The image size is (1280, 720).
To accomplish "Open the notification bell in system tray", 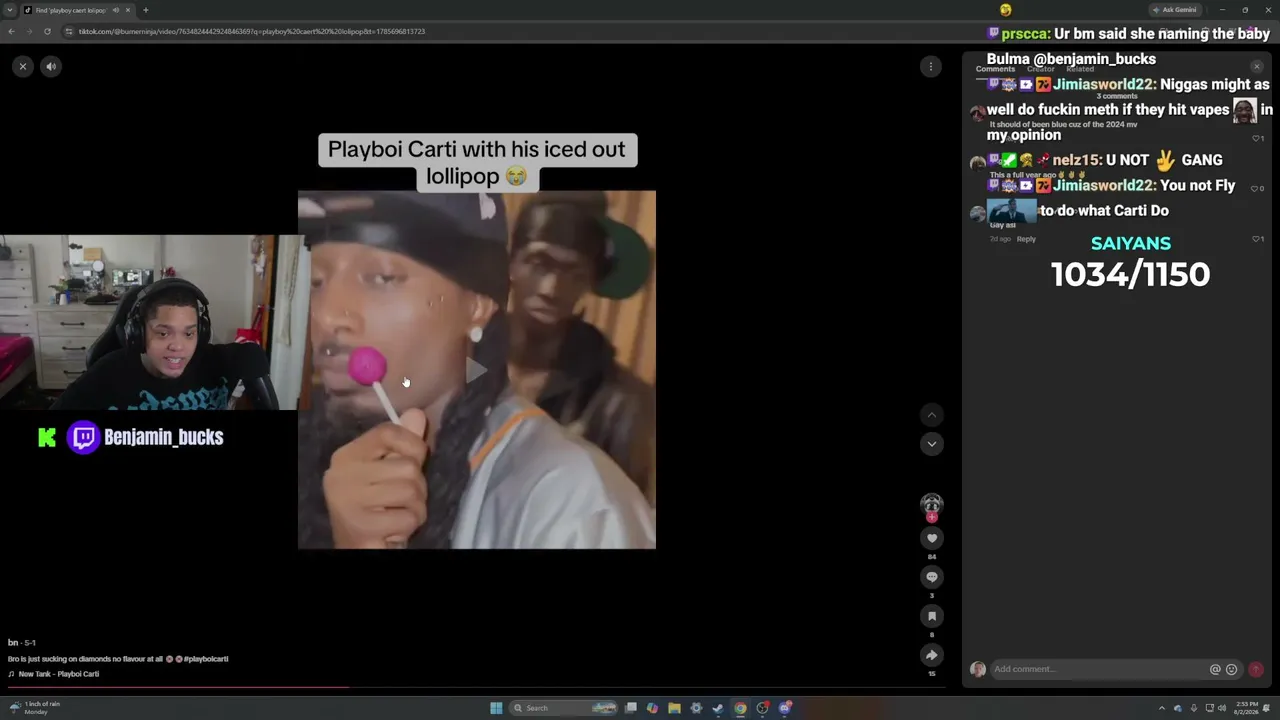I will pos(1268,708).
